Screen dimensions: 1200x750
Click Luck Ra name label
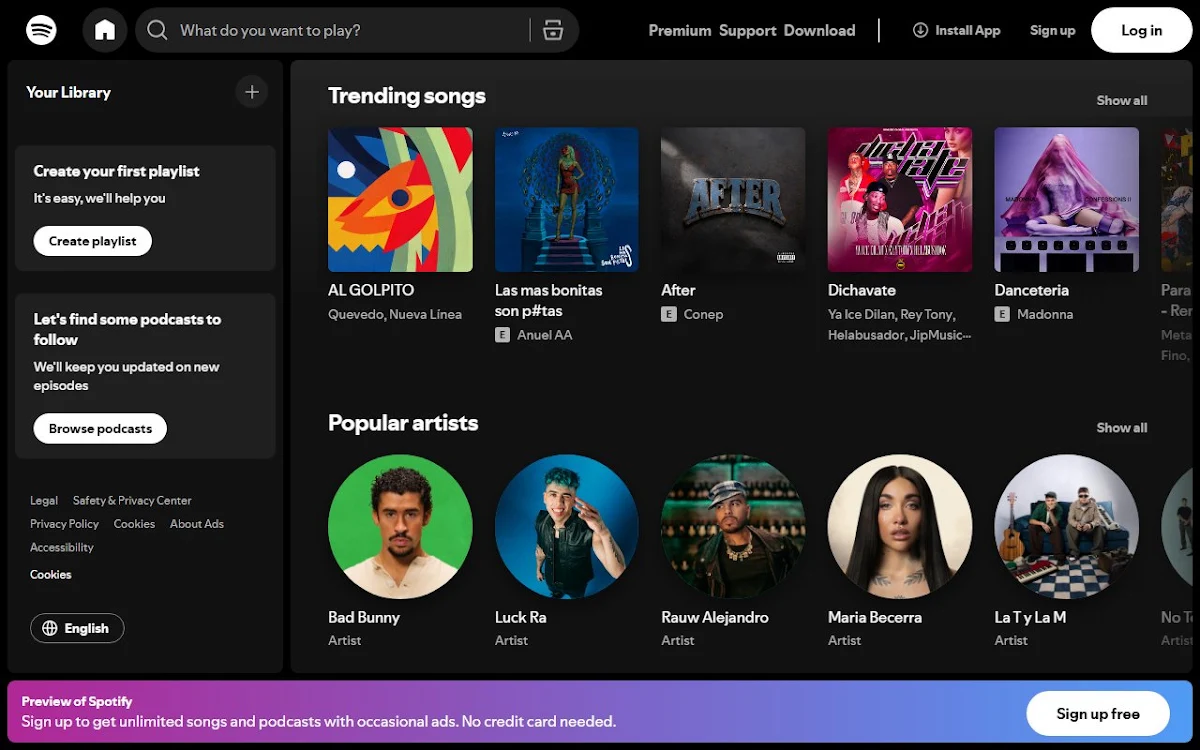[x=520, y=617]
